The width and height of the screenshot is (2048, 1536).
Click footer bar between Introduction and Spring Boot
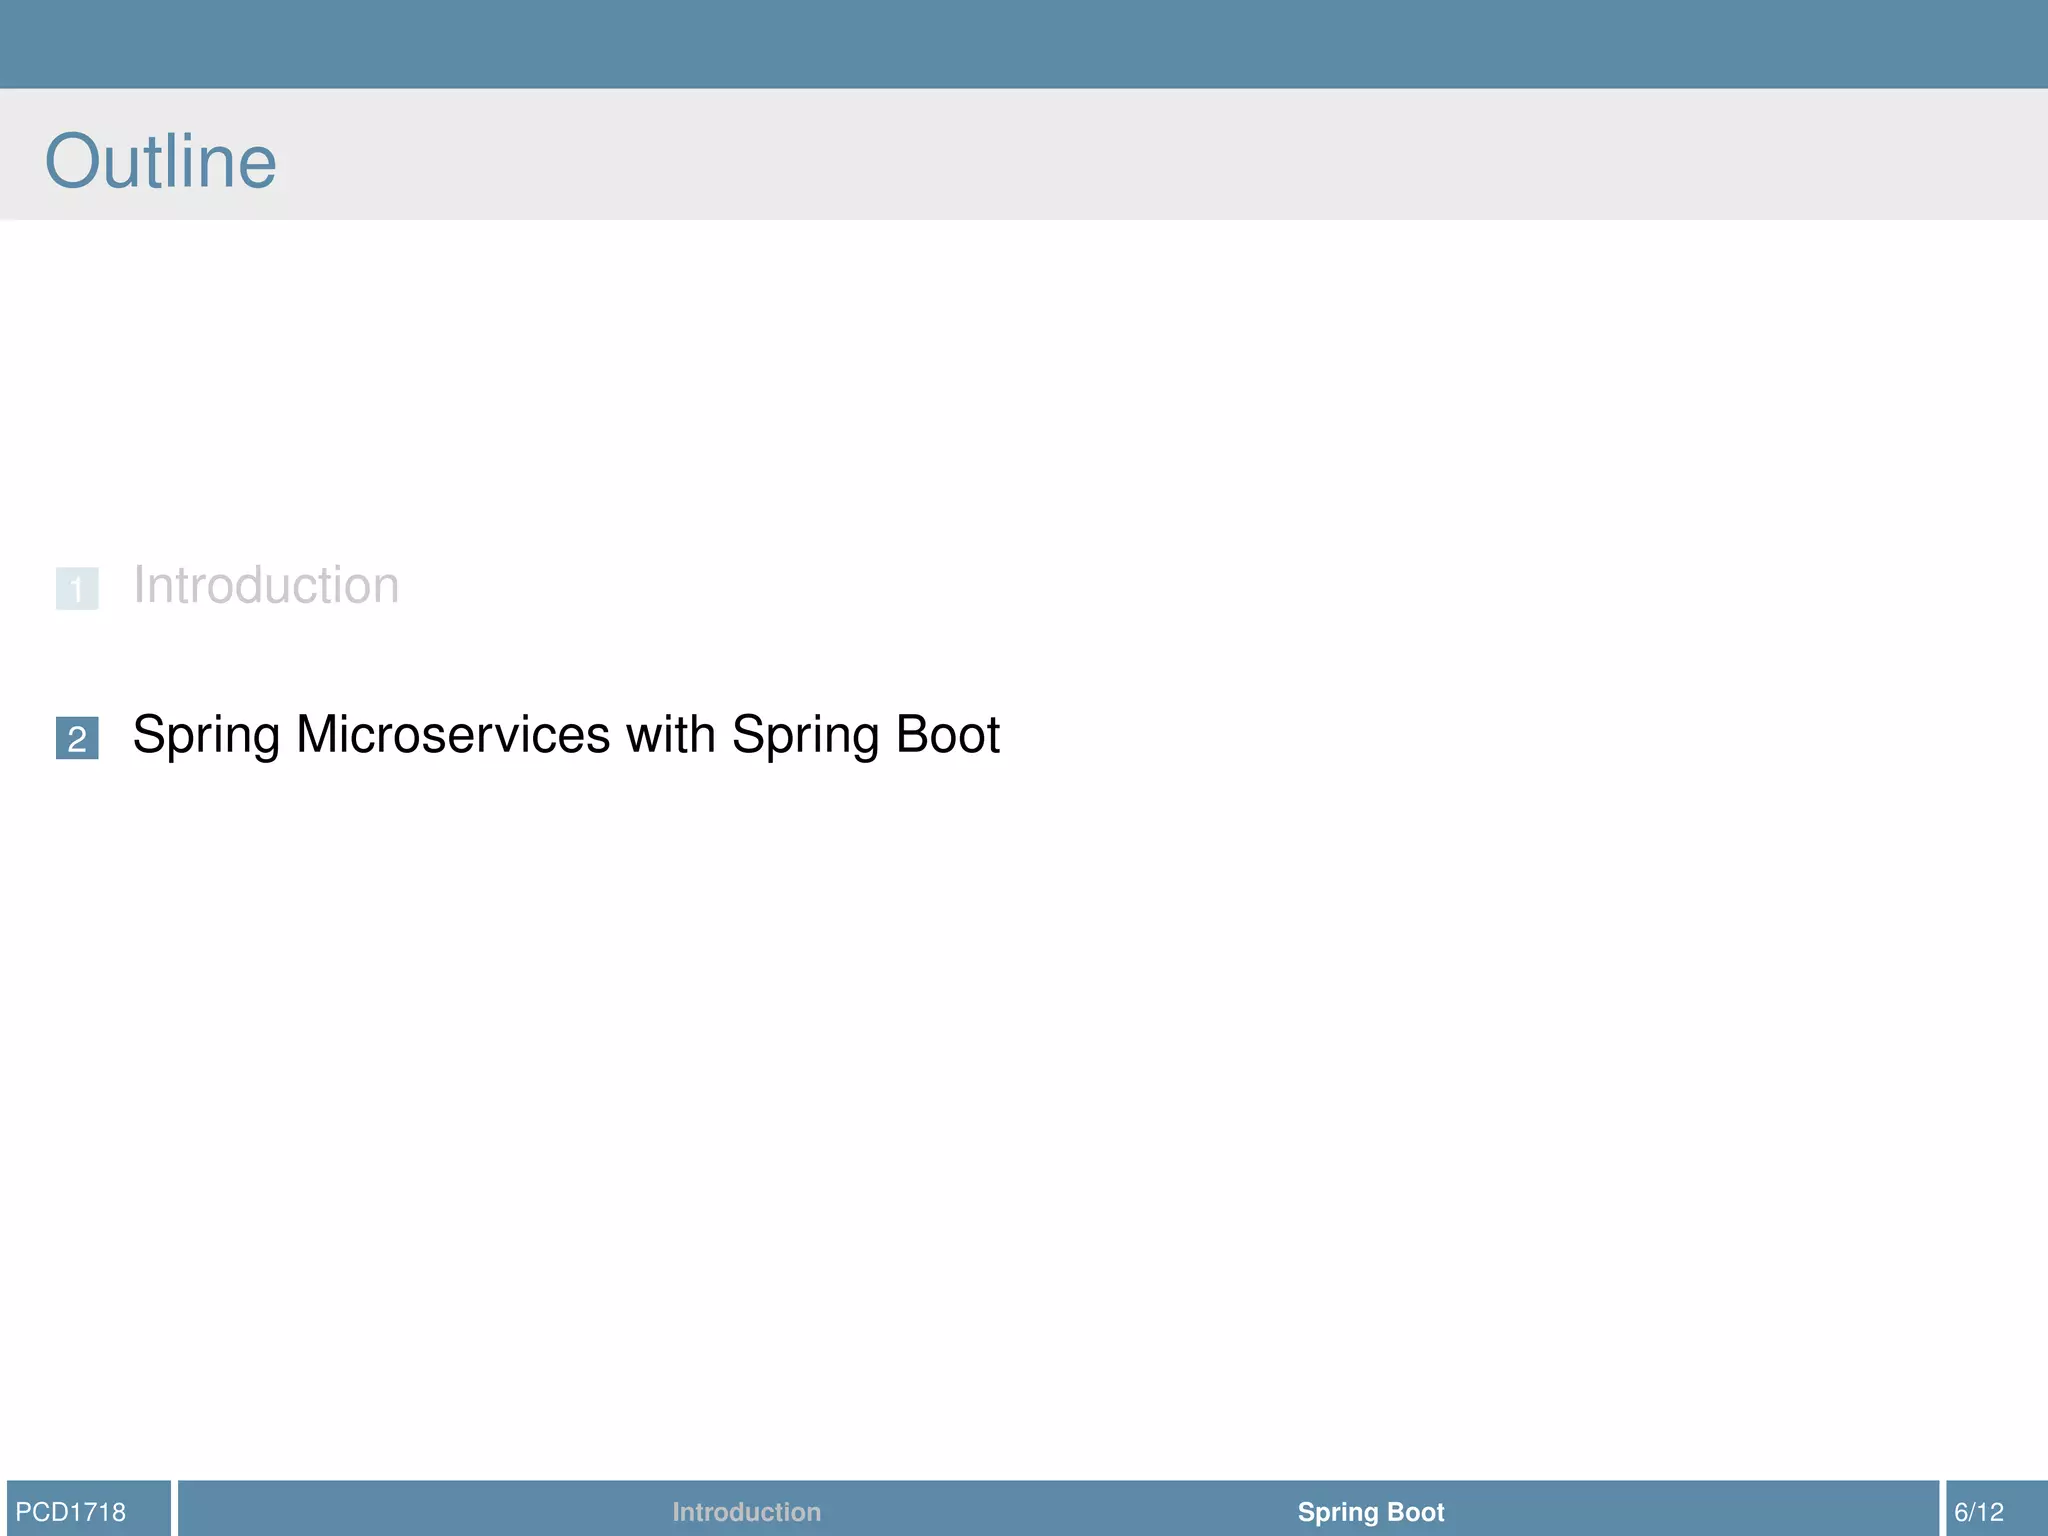click(1060, 1511)
